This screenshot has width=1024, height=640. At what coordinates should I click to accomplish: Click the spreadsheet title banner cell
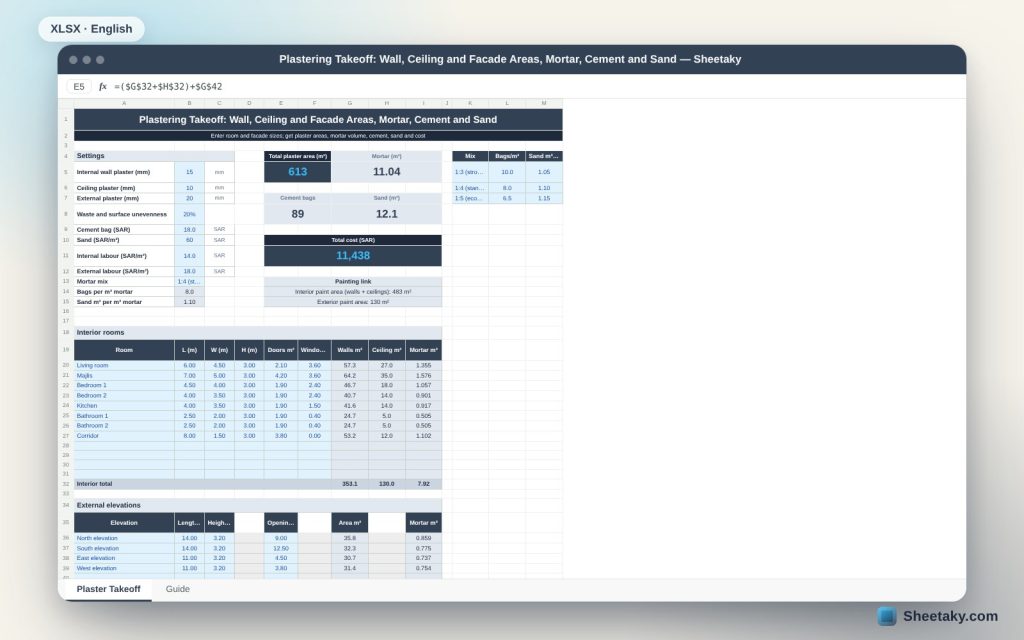tap(318, 120)
